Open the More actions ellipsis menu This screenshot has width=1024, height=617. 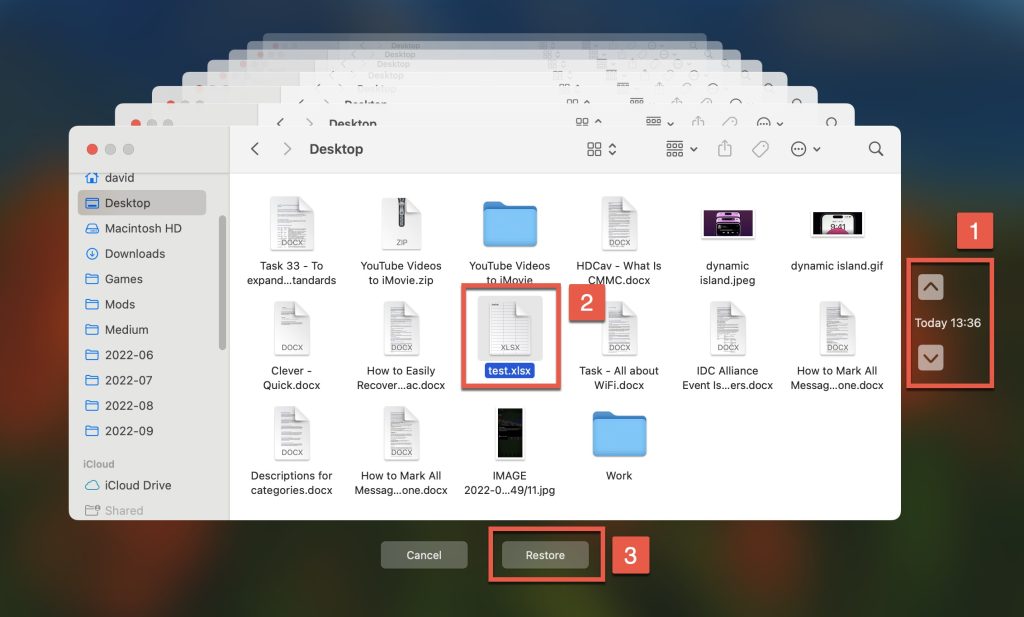pos(805,150)
